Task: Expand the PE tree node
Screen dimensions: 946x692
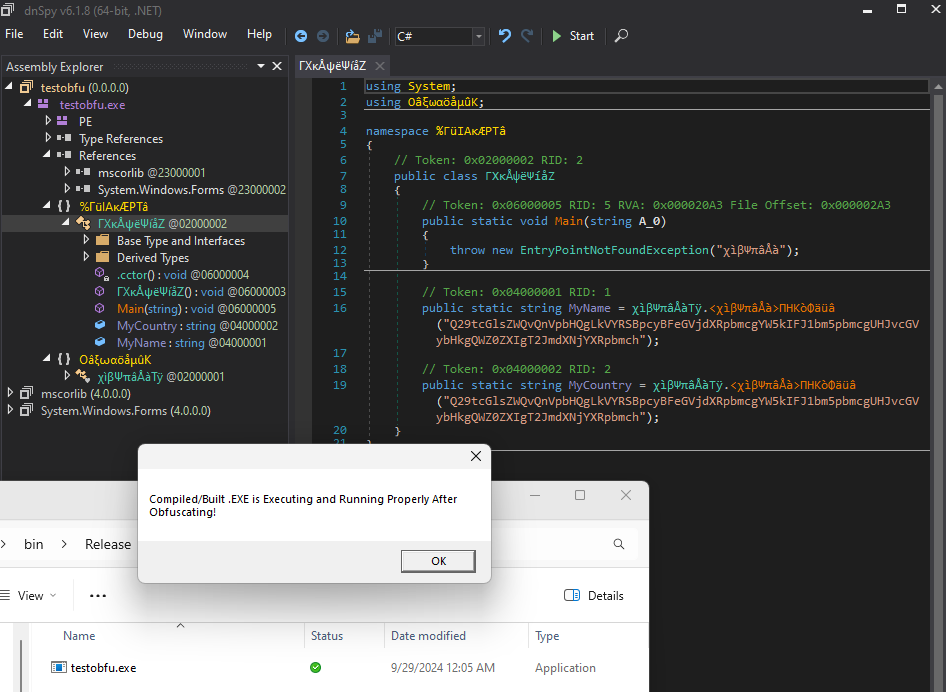Action: coord(48,121)
